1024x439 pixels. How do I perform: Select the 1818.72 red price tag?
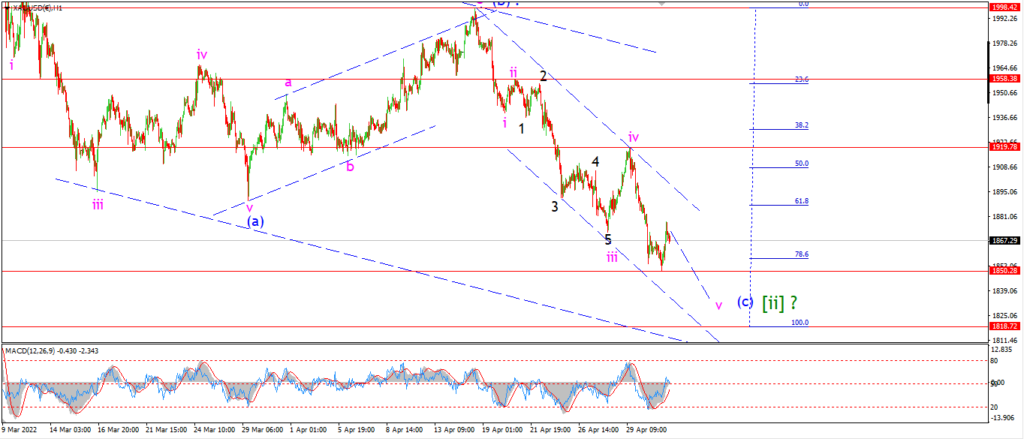tap(1006, 325)
